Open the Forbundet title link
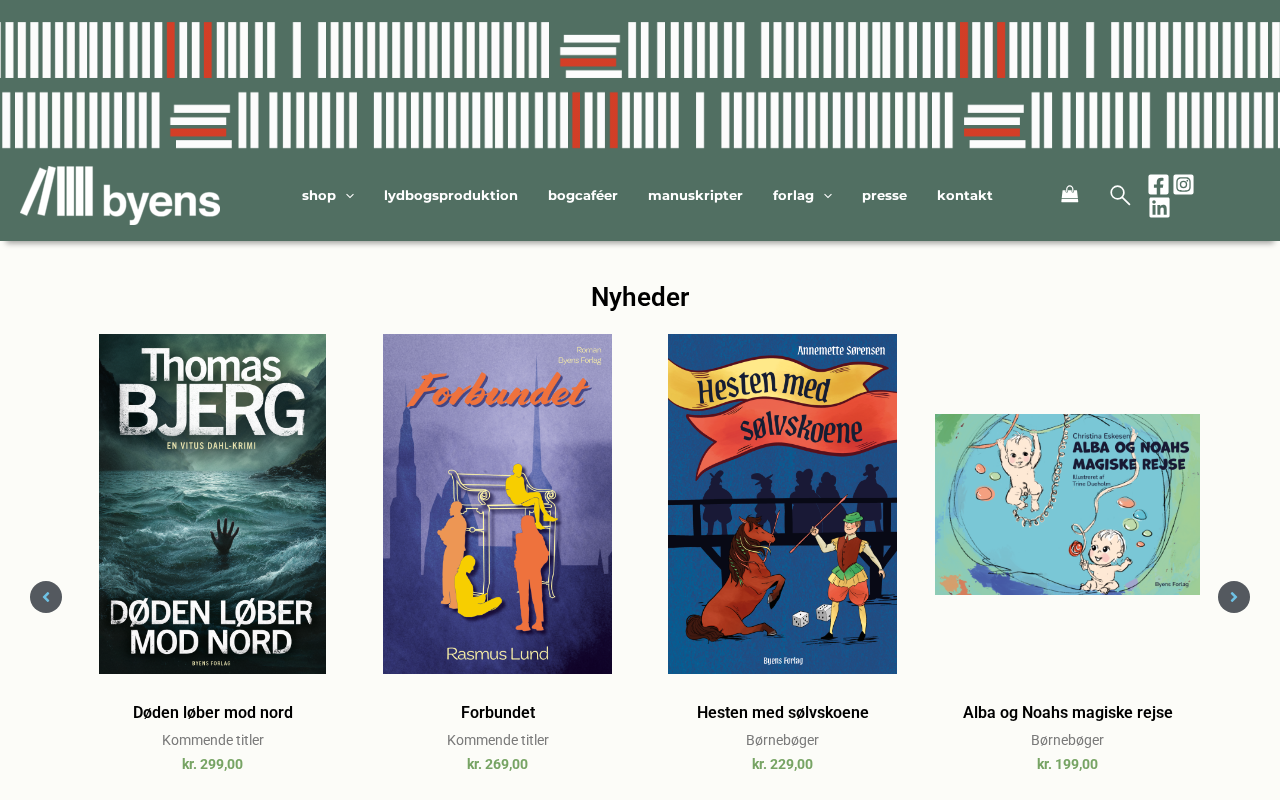This screenshot has width=1280, height=800. [498, 713]
